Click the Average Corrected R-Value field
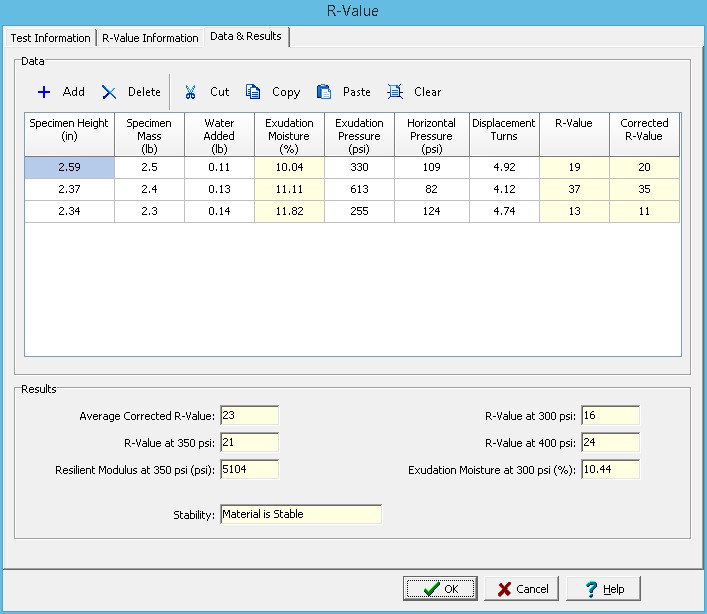 [249, 415]
